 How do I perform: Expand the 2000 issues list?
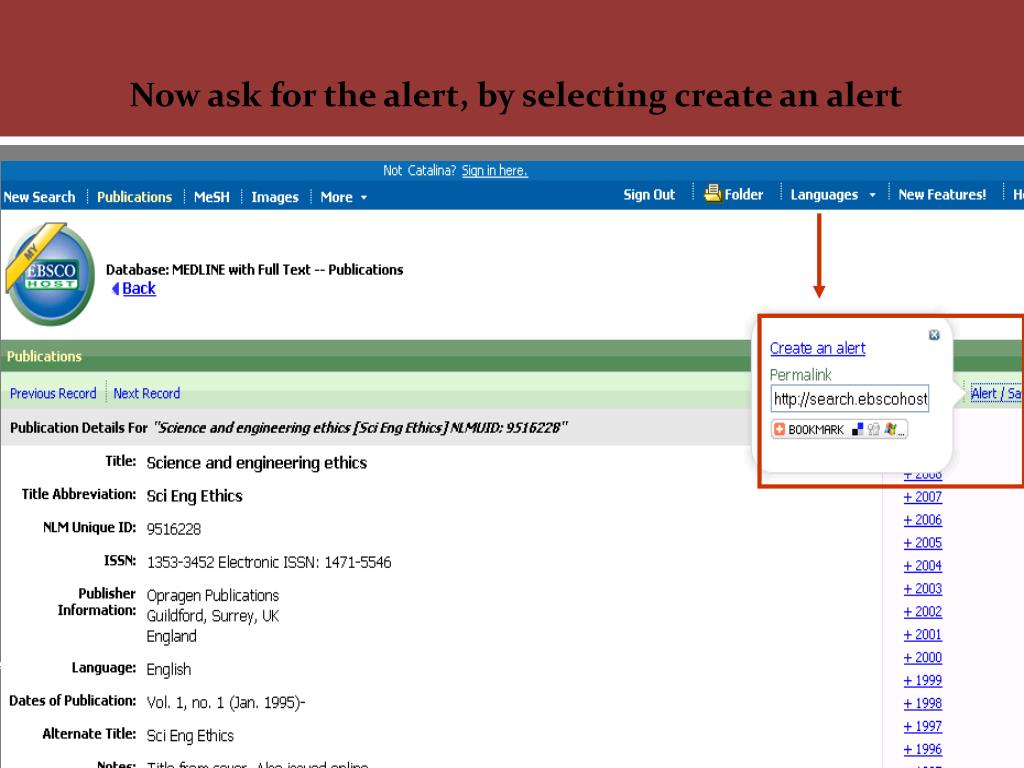922,658
